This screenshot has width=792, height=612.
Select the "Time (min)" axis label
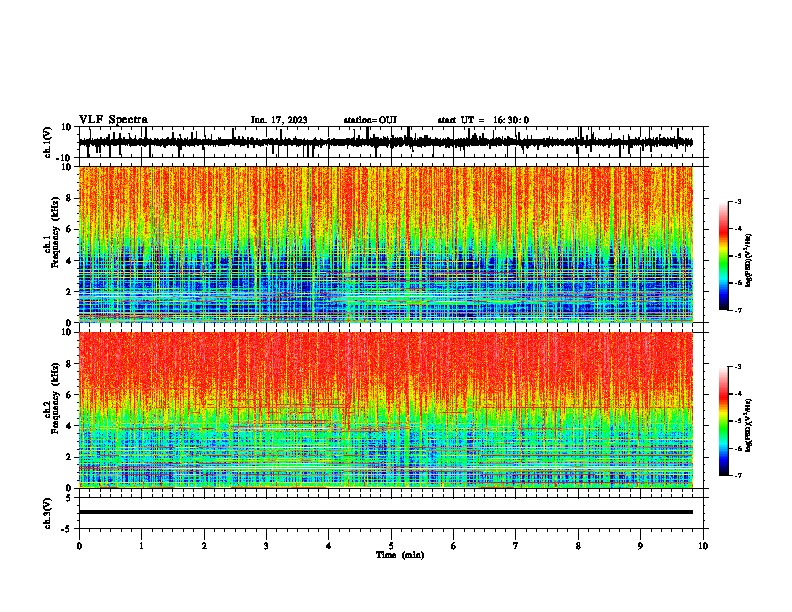click(400, 555)
